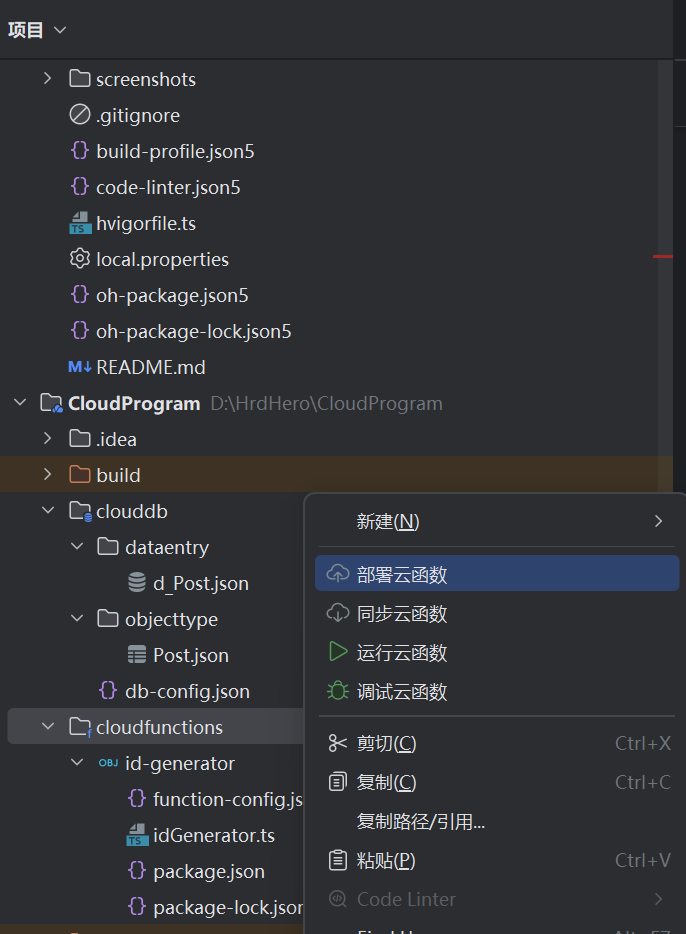Collapse the CloudProgram project node
The image size is (686, 934).
click(20, 403)
